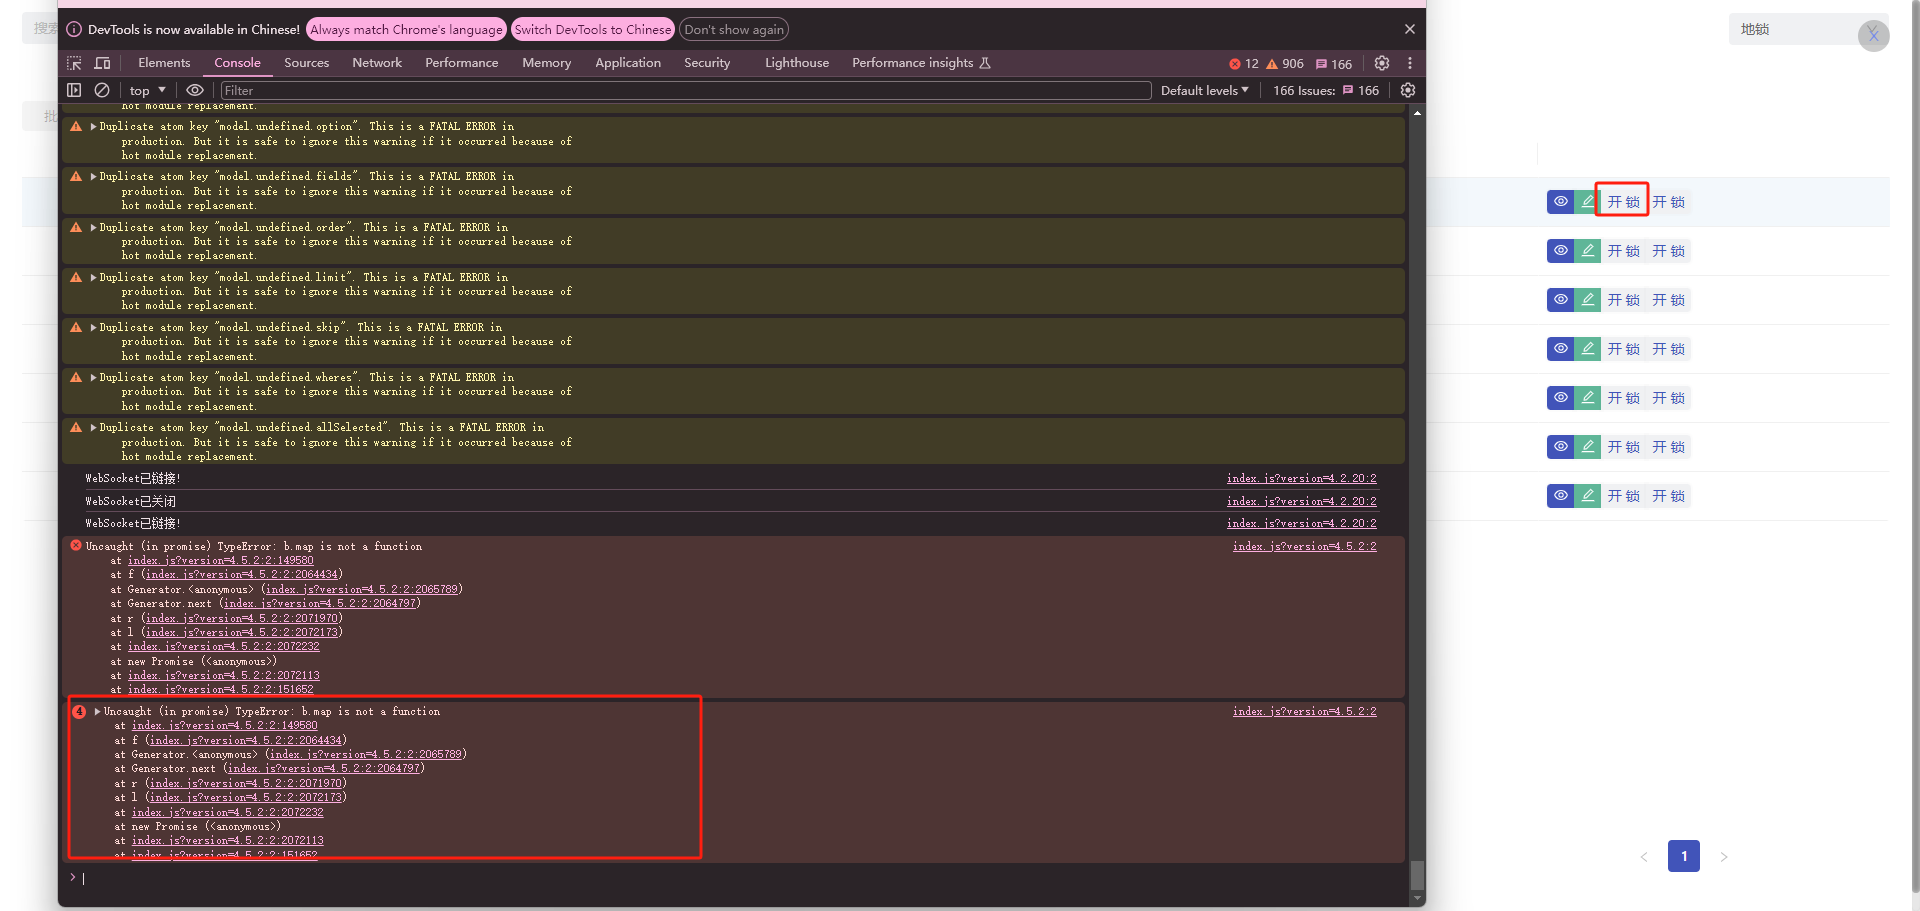This screenshot has width=1920, height=911.
Task: Toggle the live expression eye icon
Action: (195, 90)
